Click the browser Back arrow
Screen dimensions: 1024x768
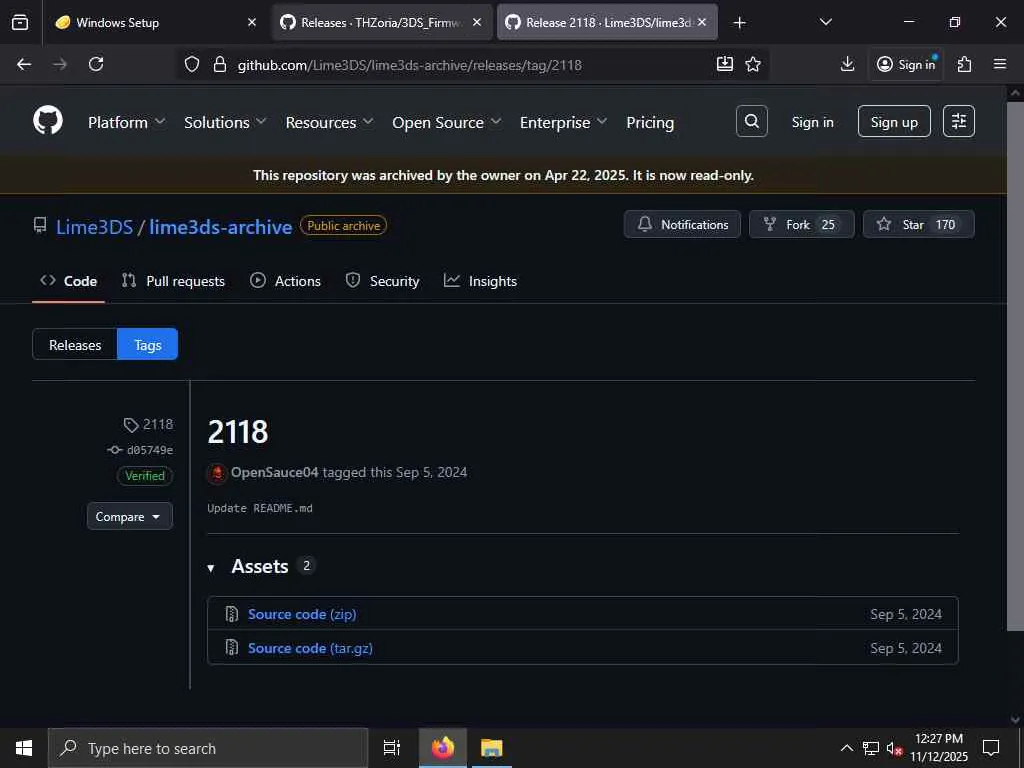pyautogui.click(x=24, y=64)
